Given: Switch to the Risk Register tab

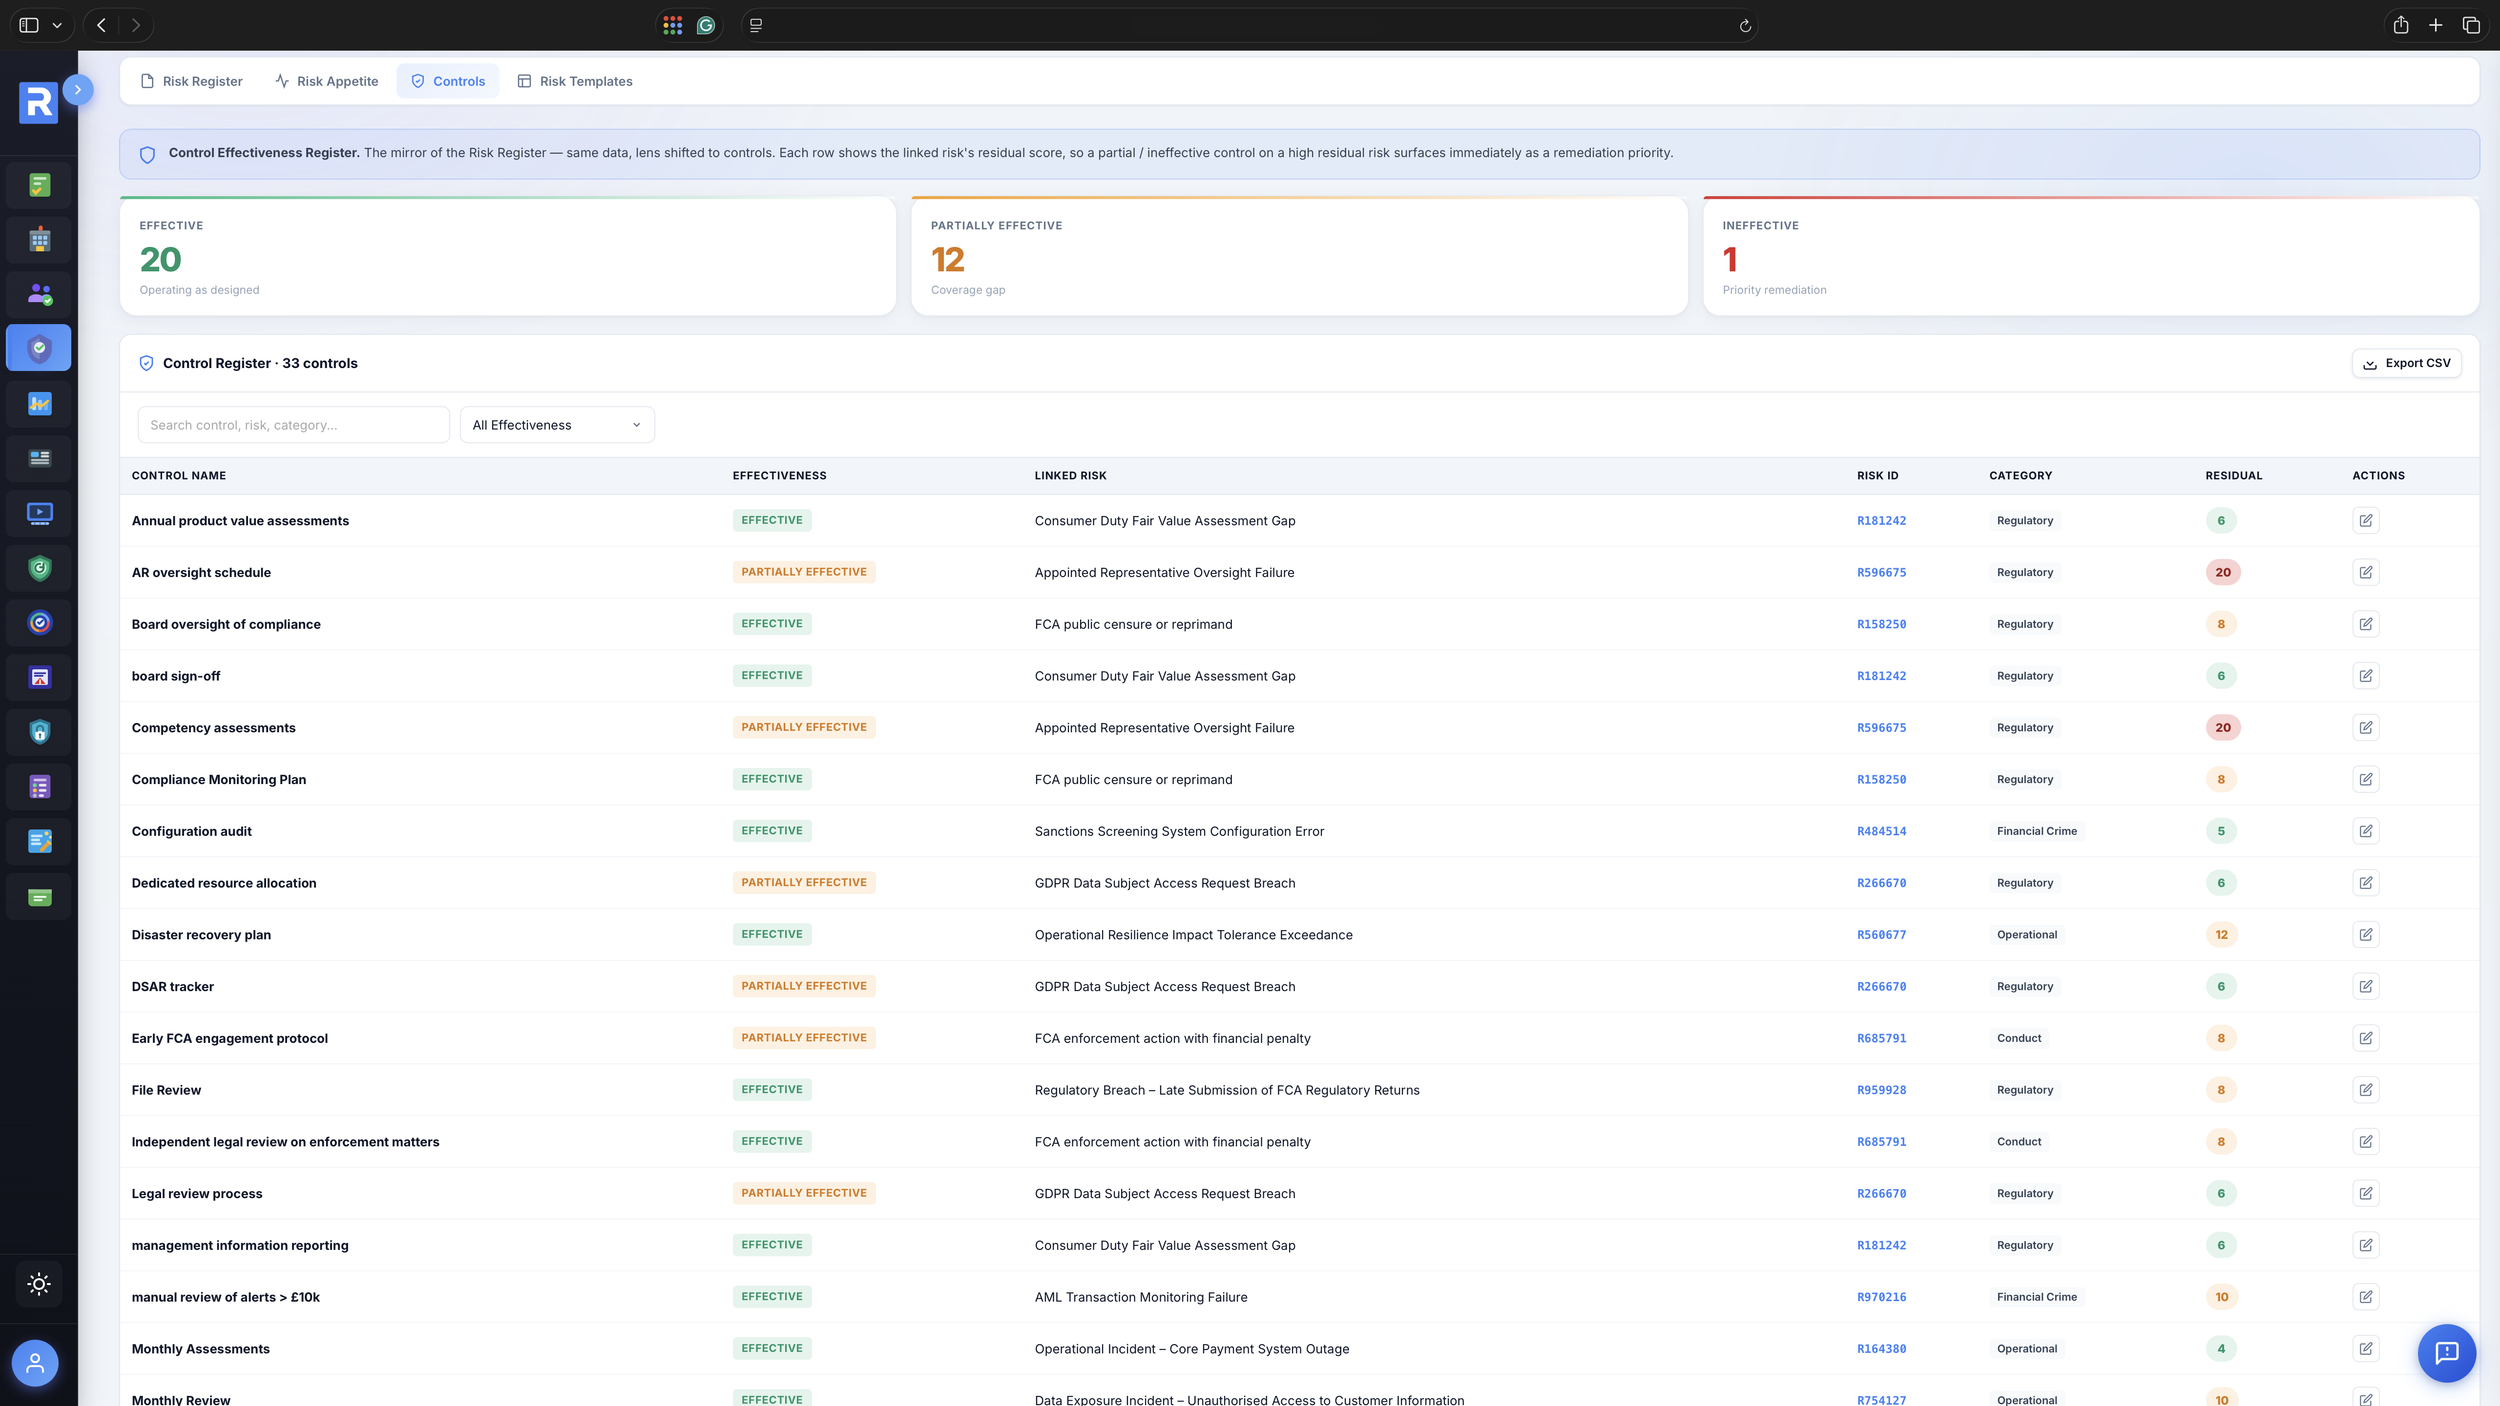Looking at the screenshot, I should click(191, 81).
